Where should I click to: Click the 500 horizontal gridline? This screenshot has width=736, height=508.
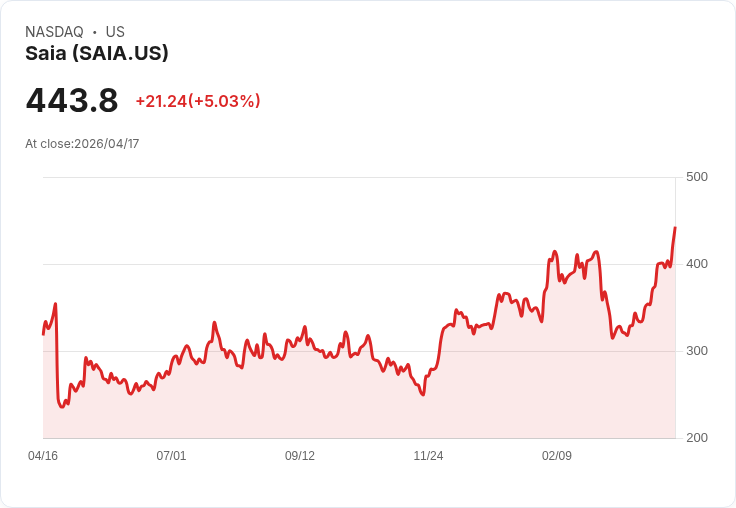point(360,177)
